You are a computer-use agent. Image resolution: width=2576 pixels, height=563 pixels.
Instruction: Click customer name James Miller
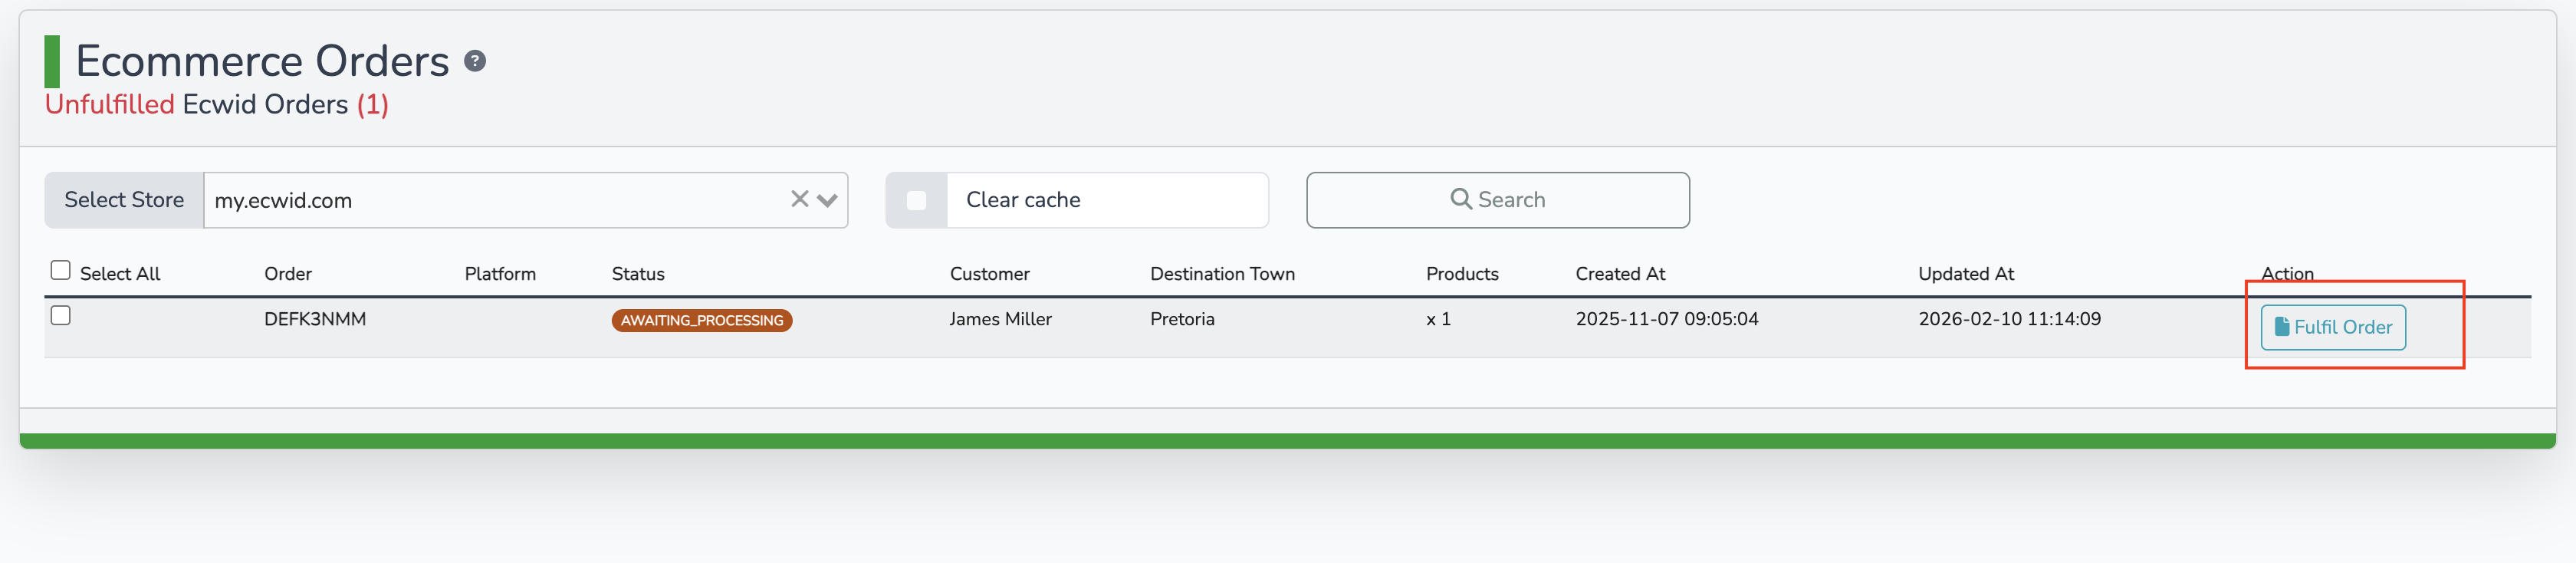point(1000,319)
